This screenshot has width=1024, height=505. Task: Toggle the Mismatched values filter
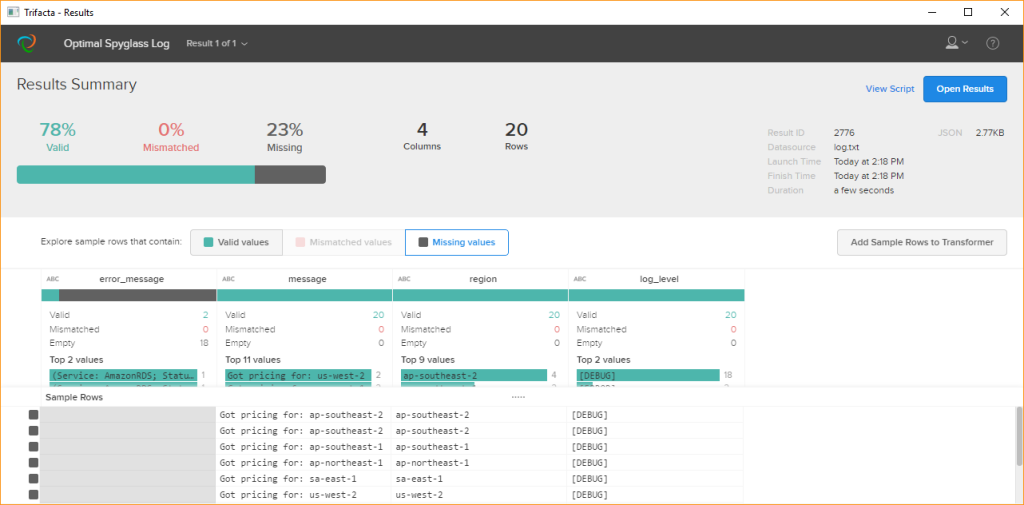[344, 242]
